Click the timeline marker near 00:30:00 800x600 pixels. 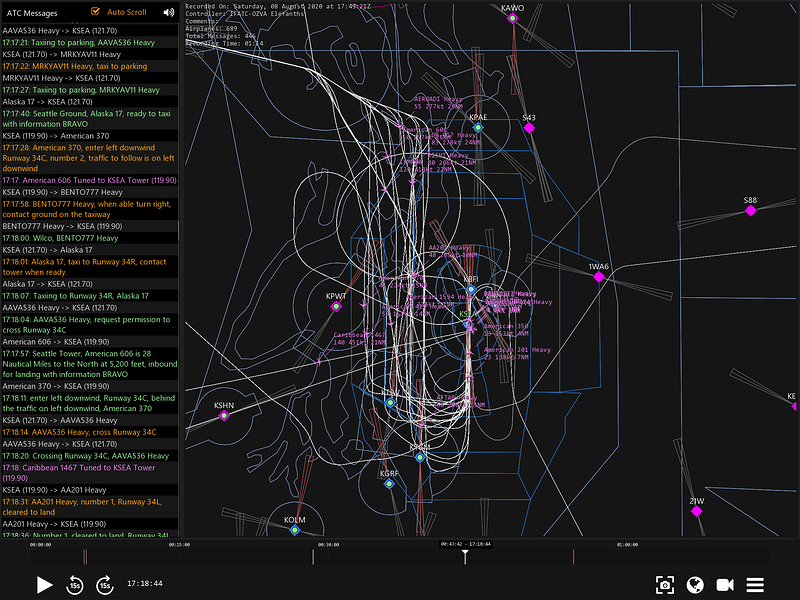(x=313, y=557)
